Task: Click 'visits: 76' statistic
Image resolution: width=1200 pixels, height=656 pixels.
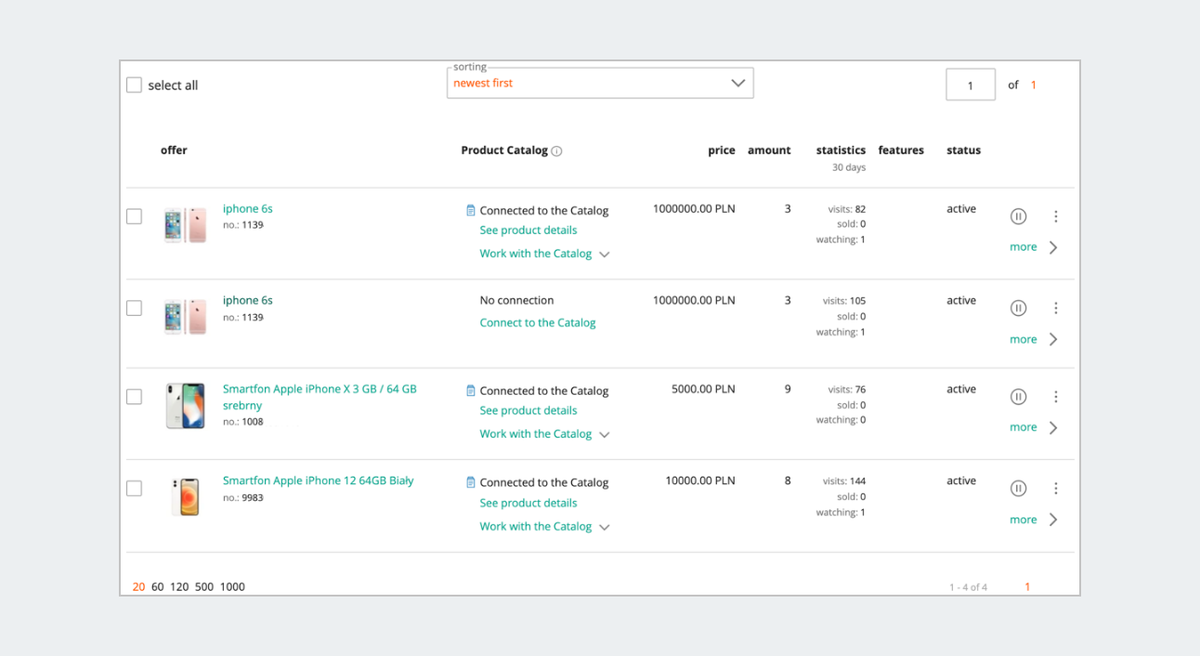Action: click(847, 389)
